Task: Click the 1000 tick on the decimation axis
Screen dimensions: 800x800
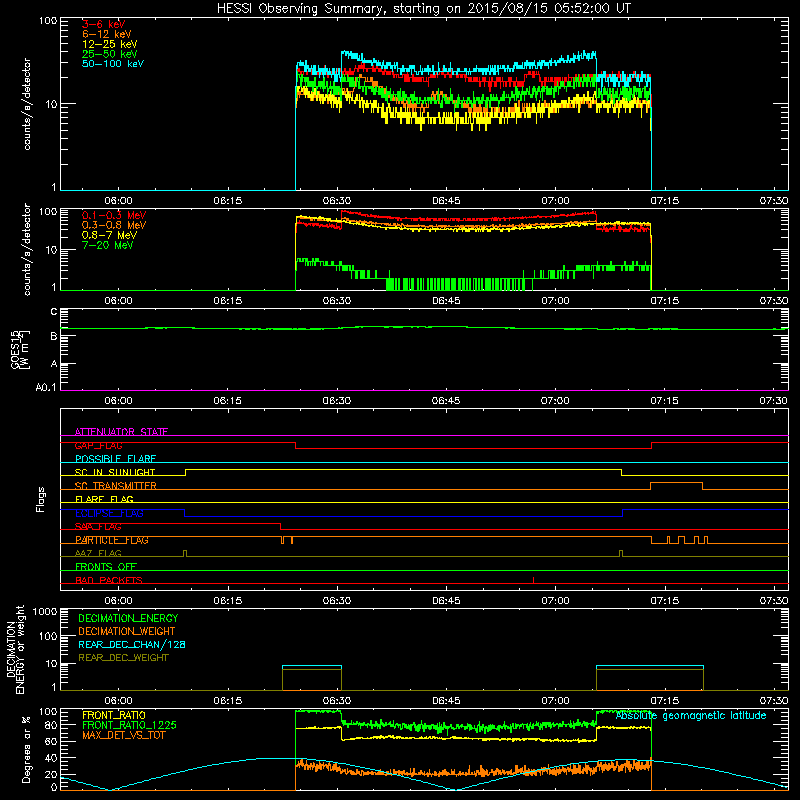Action: 45,611
